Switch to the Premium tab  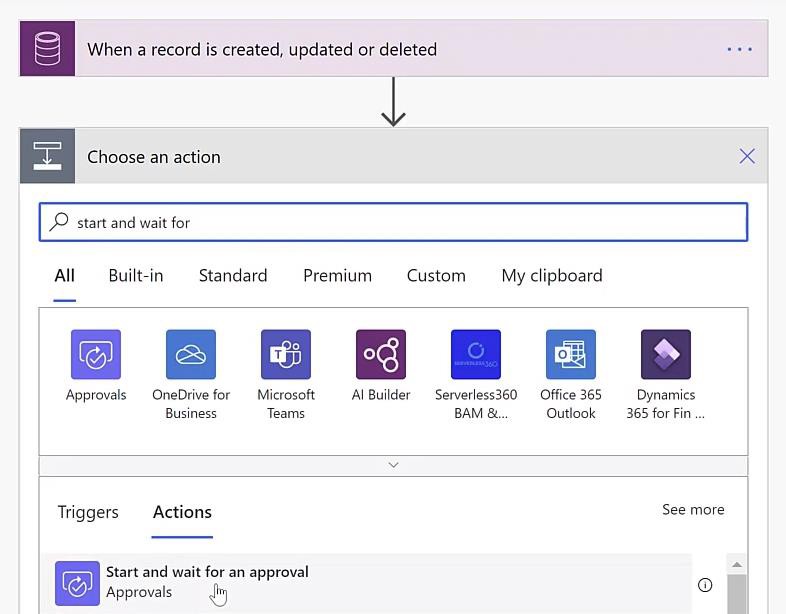tap(337, 276)
